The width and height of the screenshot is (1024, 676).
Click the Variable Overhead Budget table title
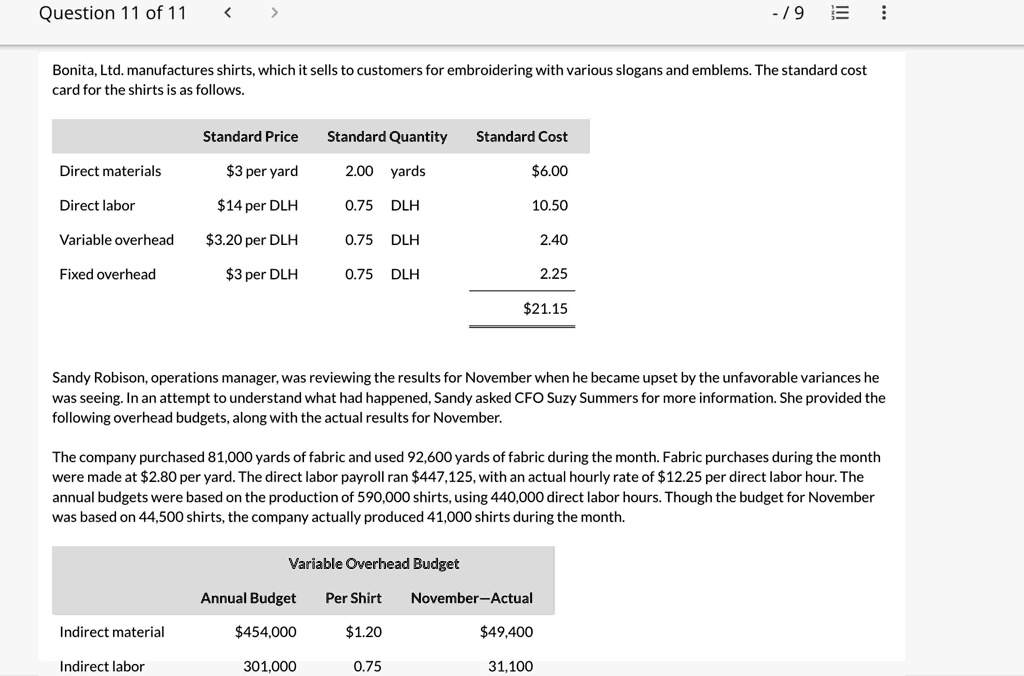[x=374, y=563]
